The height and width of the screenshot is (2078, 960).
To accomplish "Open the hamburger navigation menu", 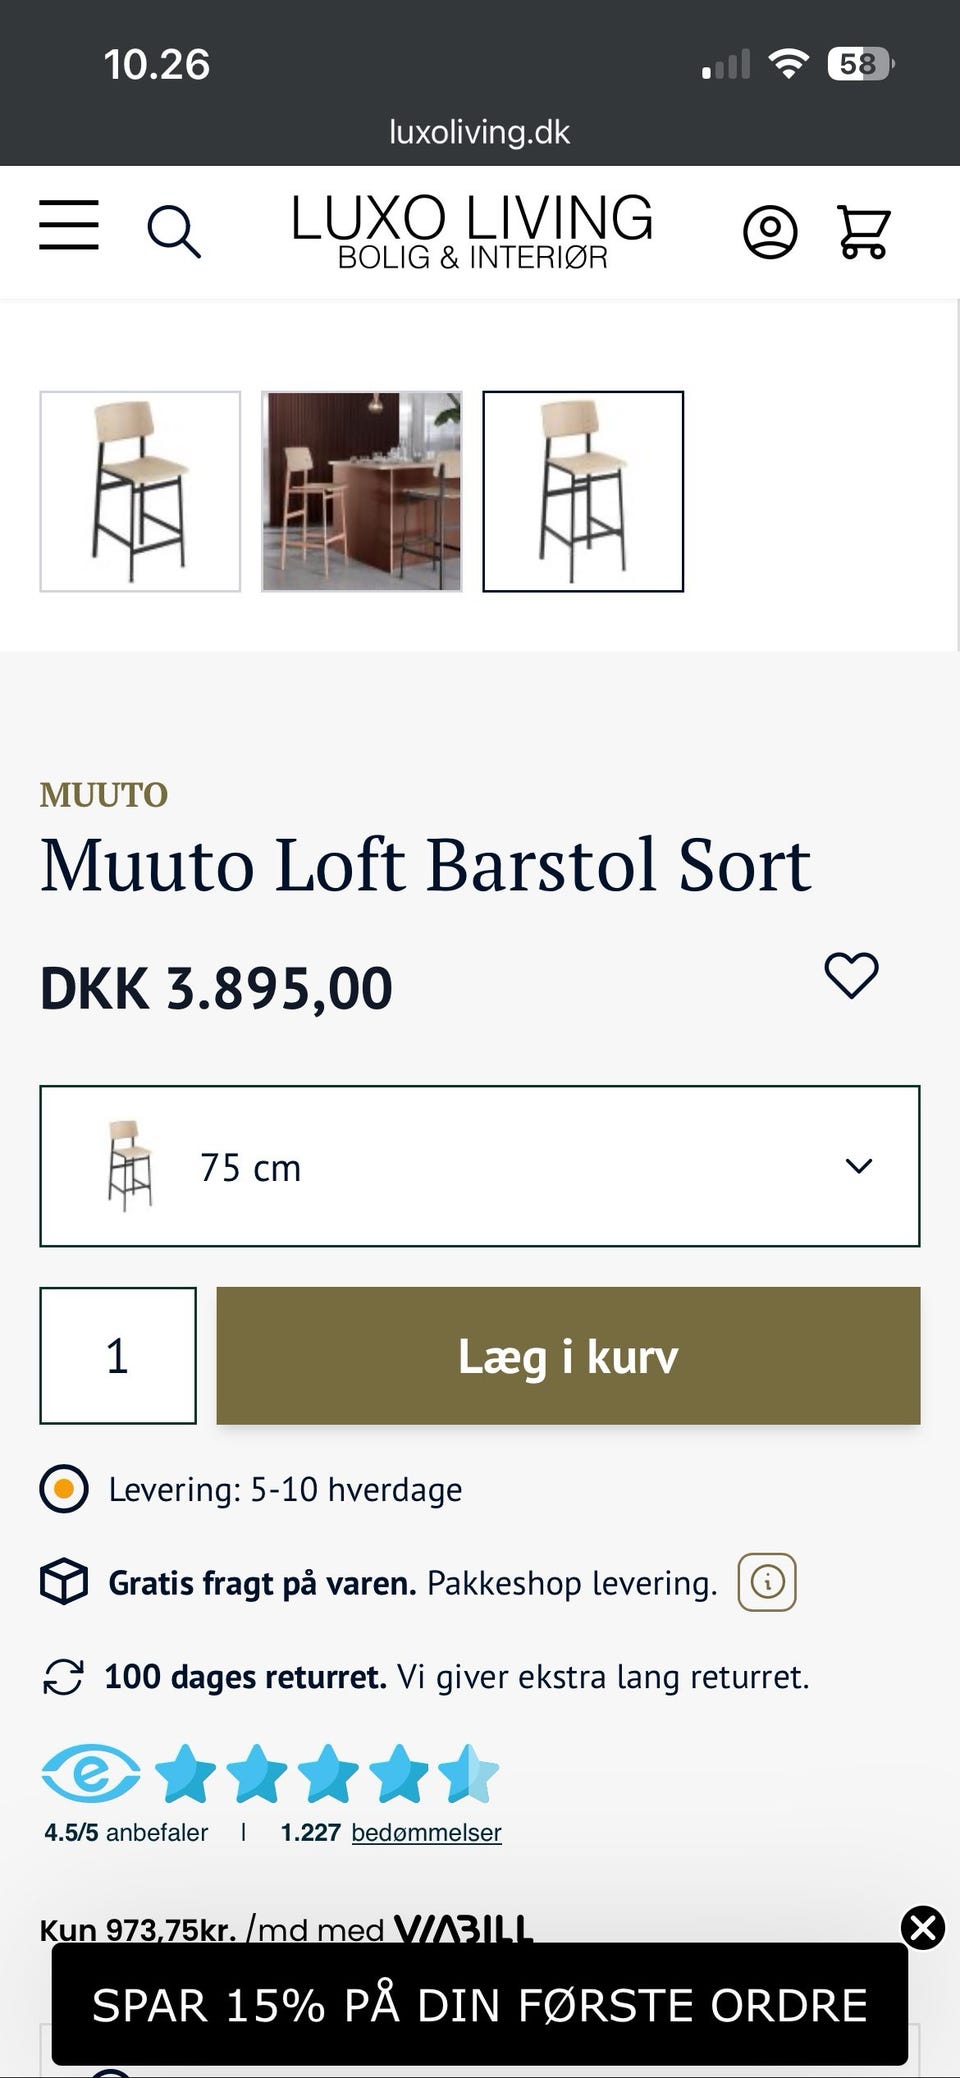I will pyautogui.click(x=69, y=225).
